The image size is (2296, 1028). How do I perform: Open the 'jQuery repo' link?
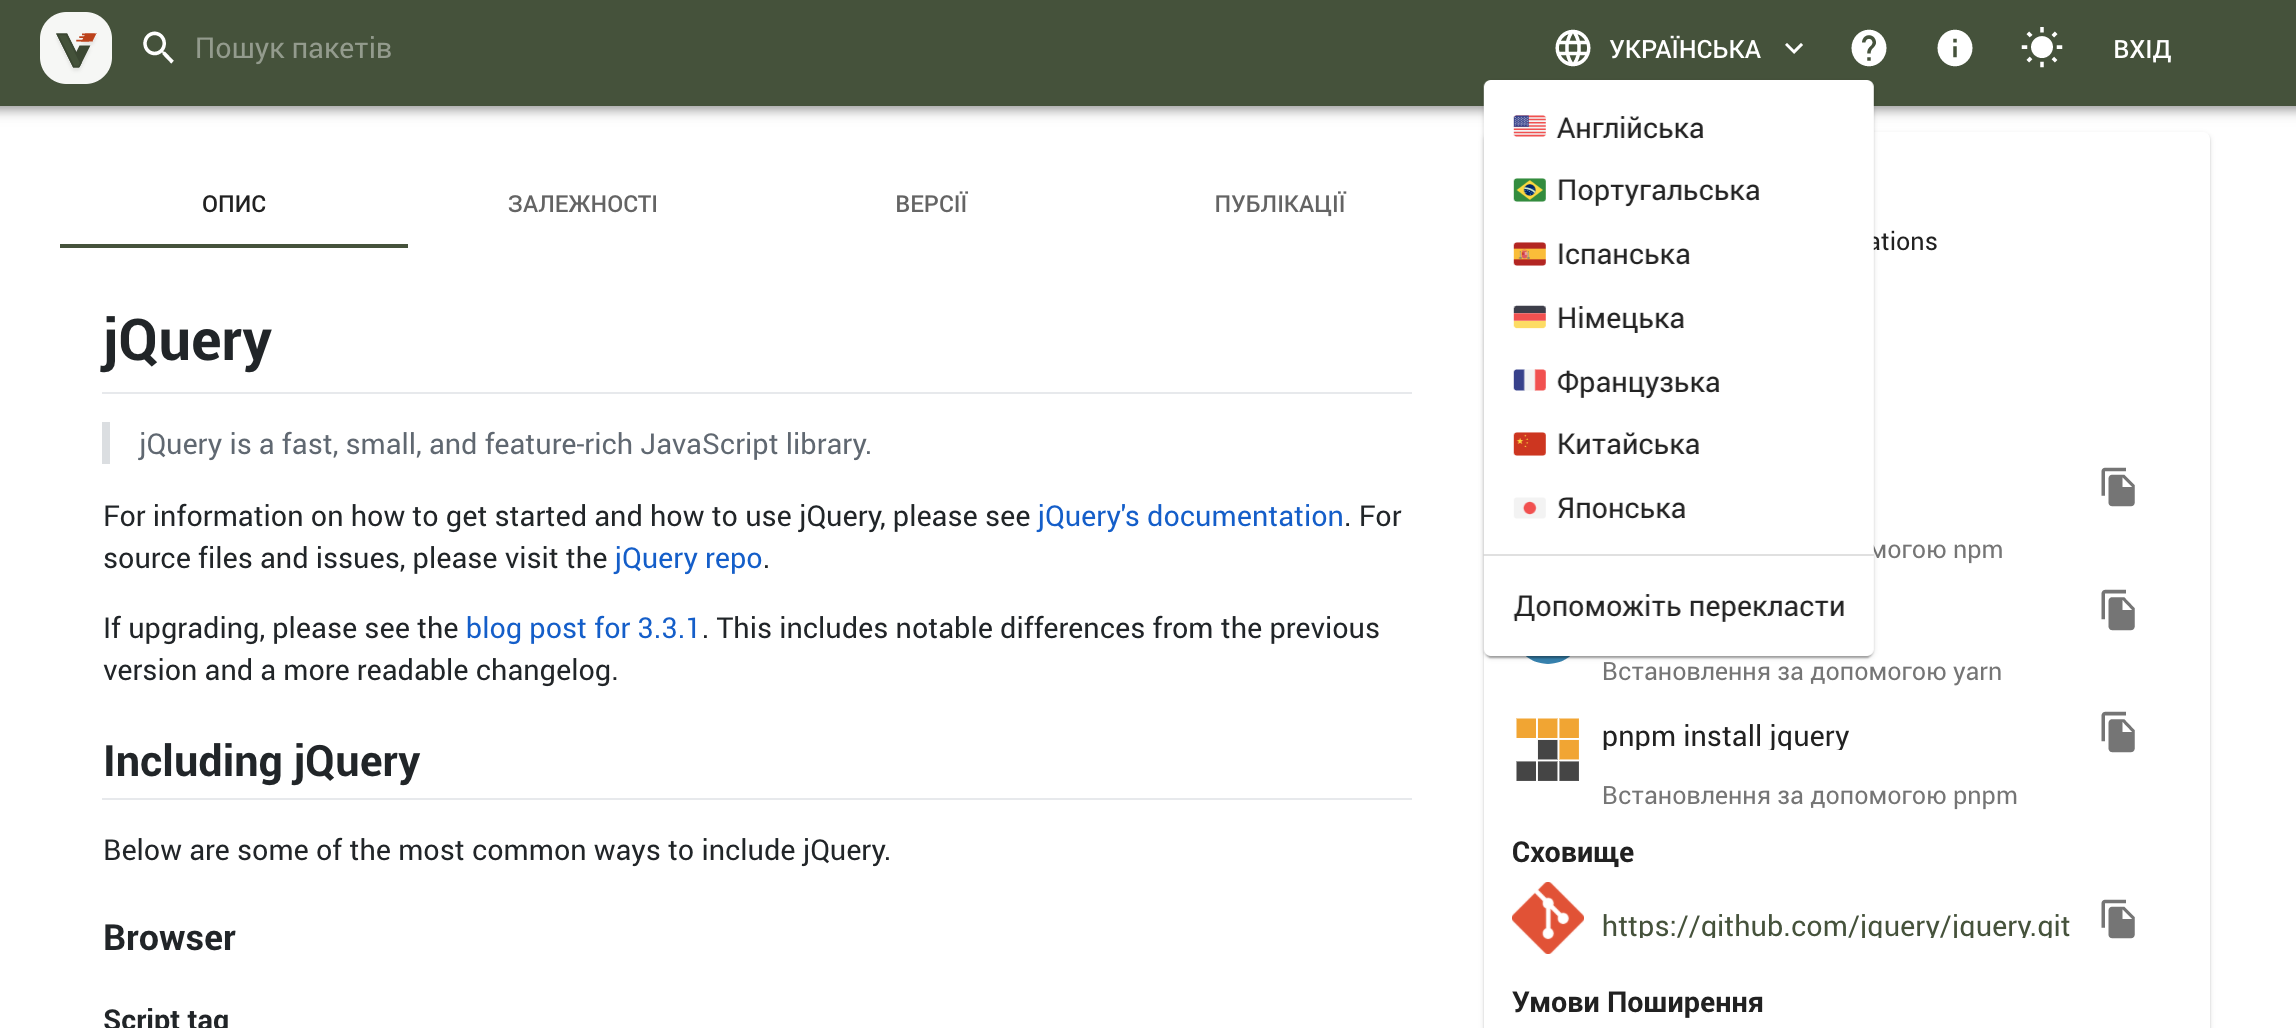click(688, 558)
